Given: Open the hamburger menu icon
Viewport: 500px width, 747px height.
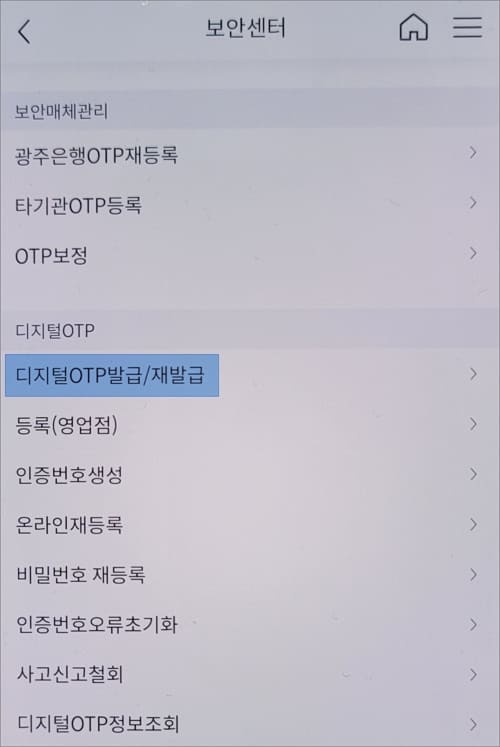Looking at the screenshot, I should click(x=467, y=27).
